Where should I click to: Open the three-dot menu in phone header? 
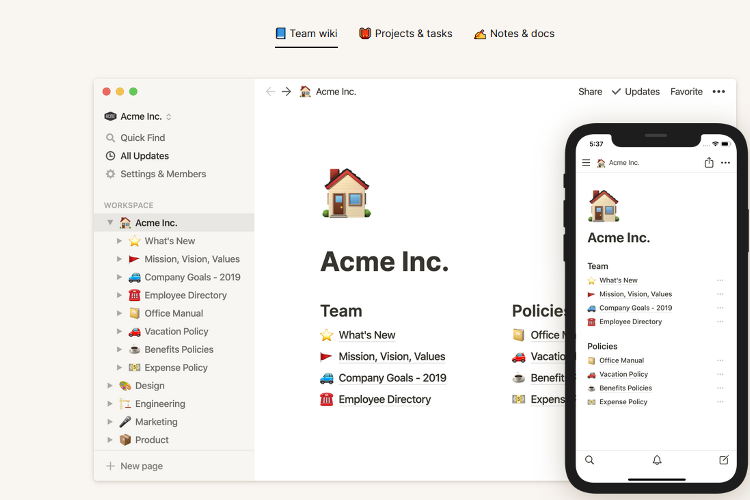pyautogui.click(x=726, y=163)
